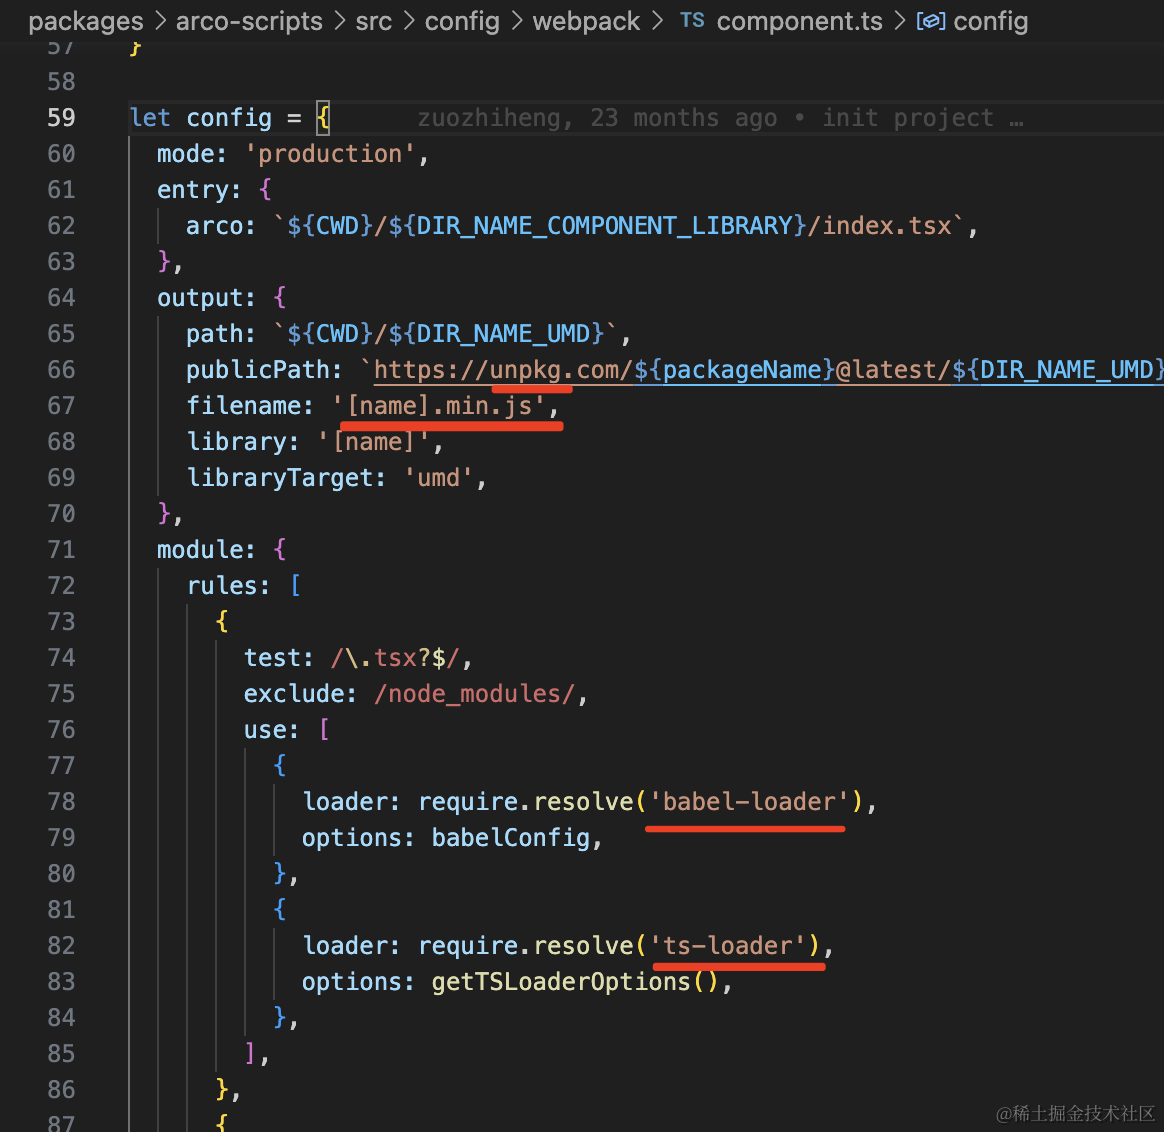The height and width of the screenshot is (1132, 1164).
Task: Click '[name].min.js' filename string
Action: point(439,406)
